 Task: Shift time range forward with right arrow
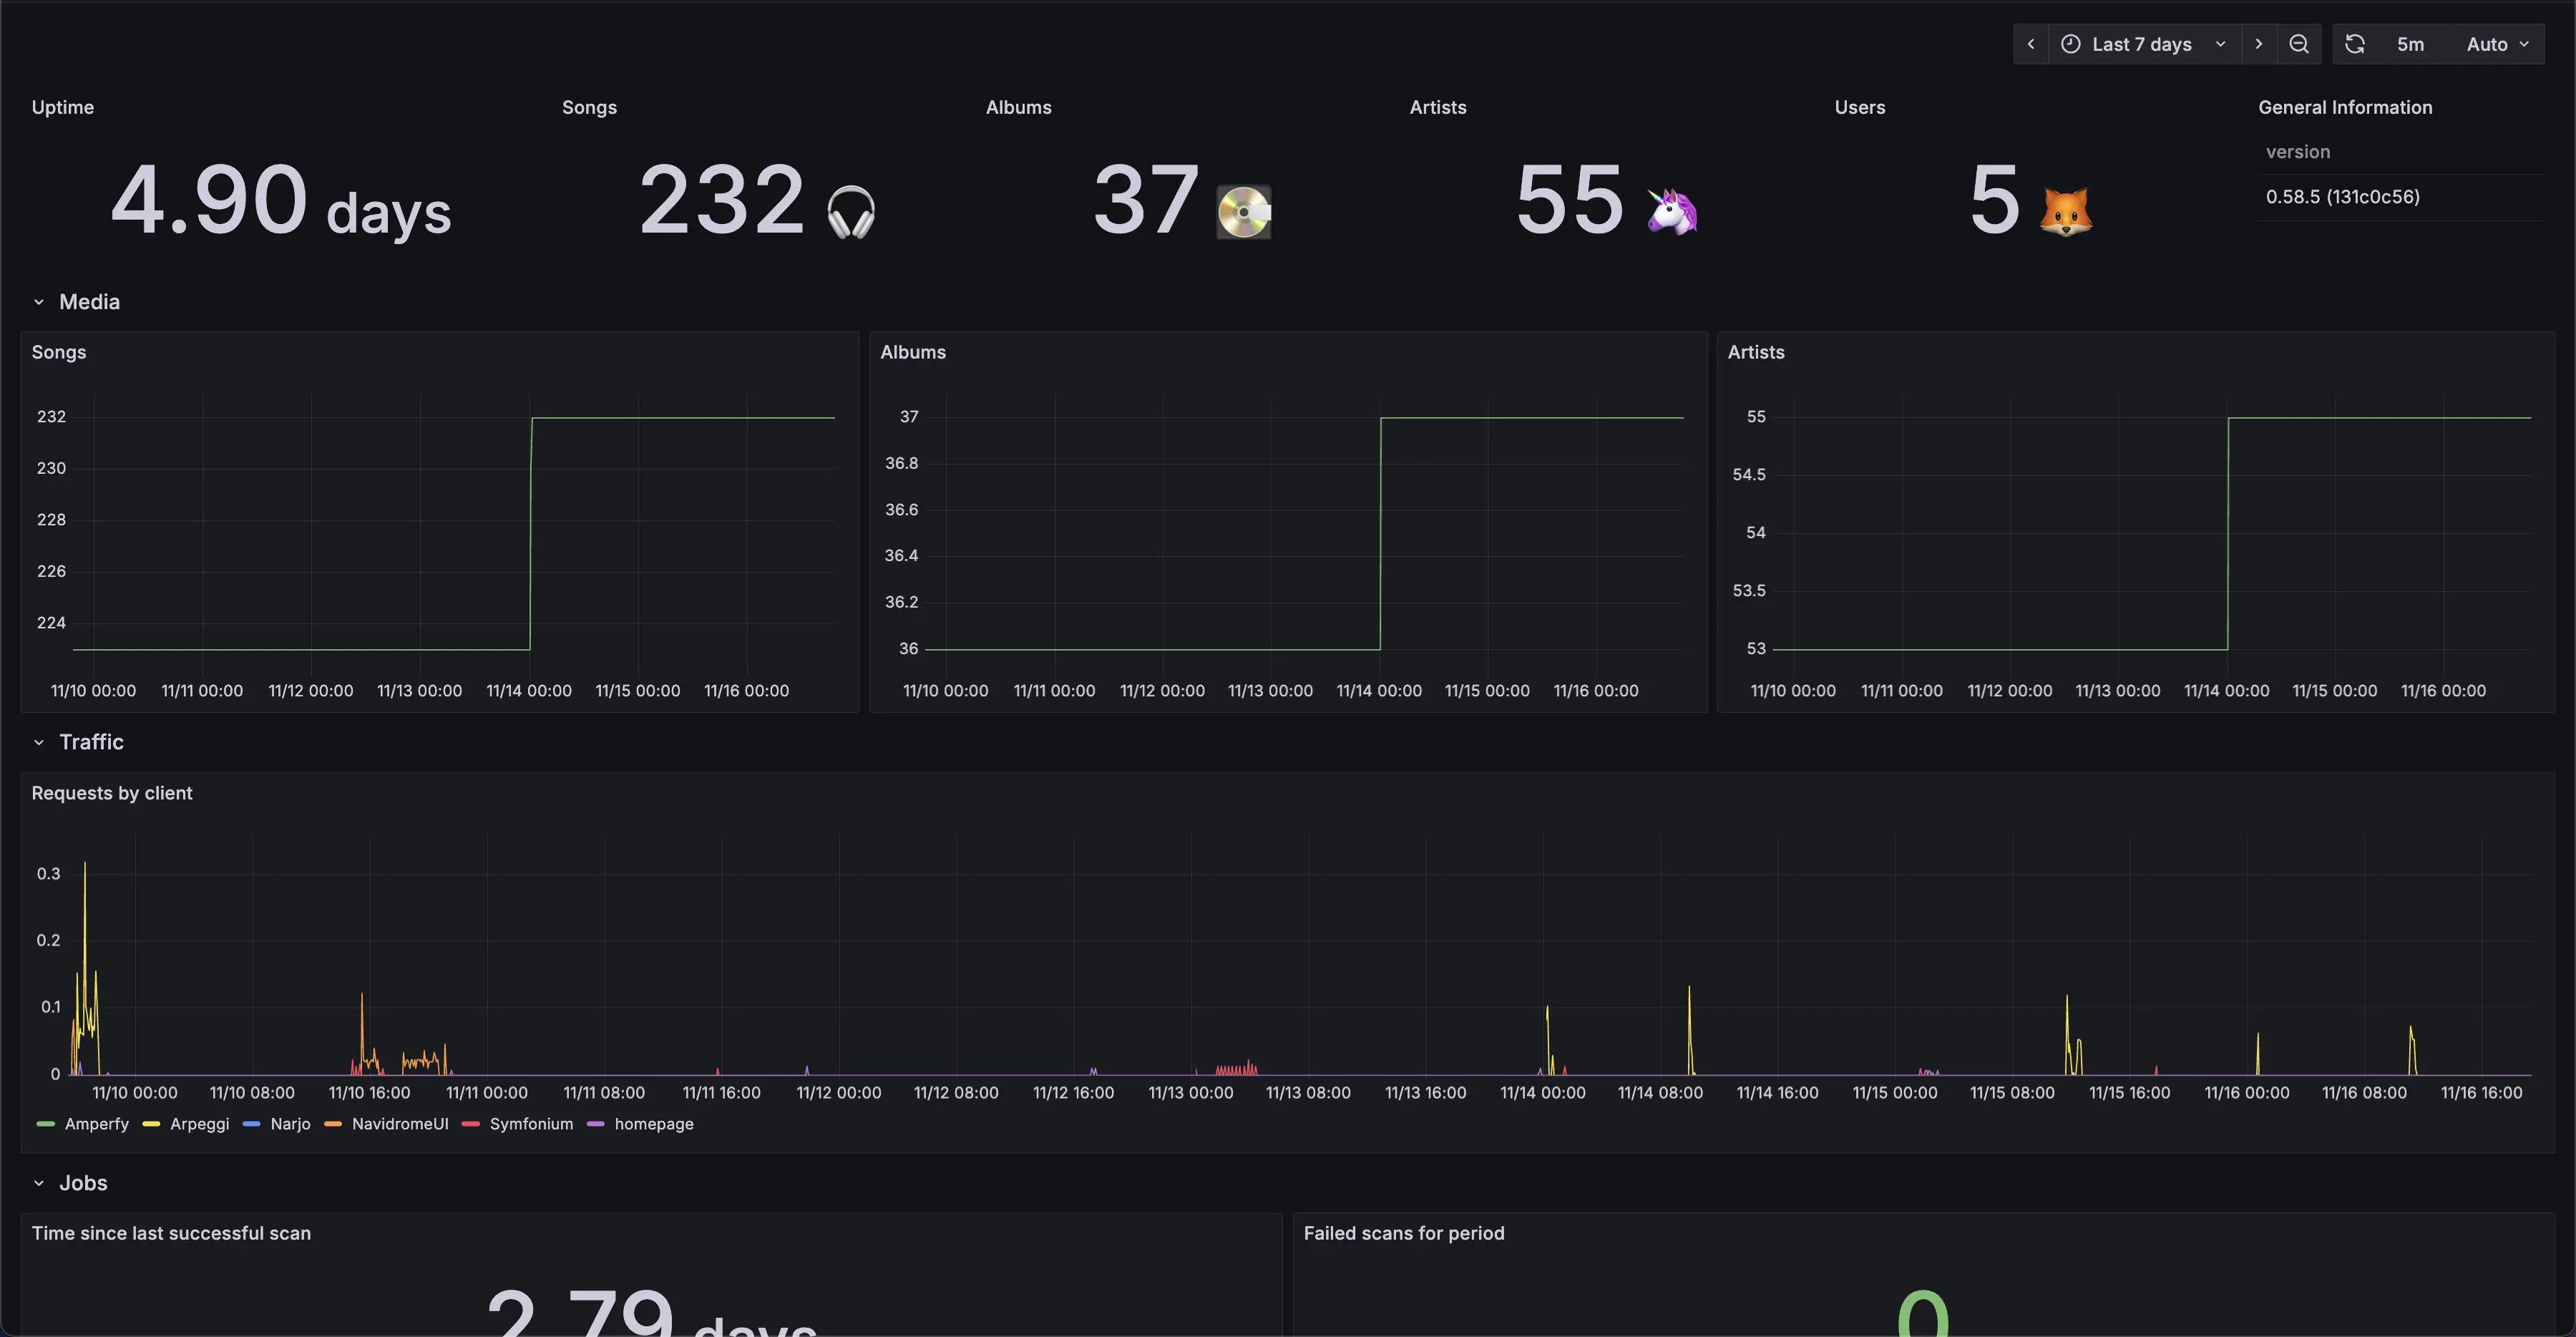2258,44
